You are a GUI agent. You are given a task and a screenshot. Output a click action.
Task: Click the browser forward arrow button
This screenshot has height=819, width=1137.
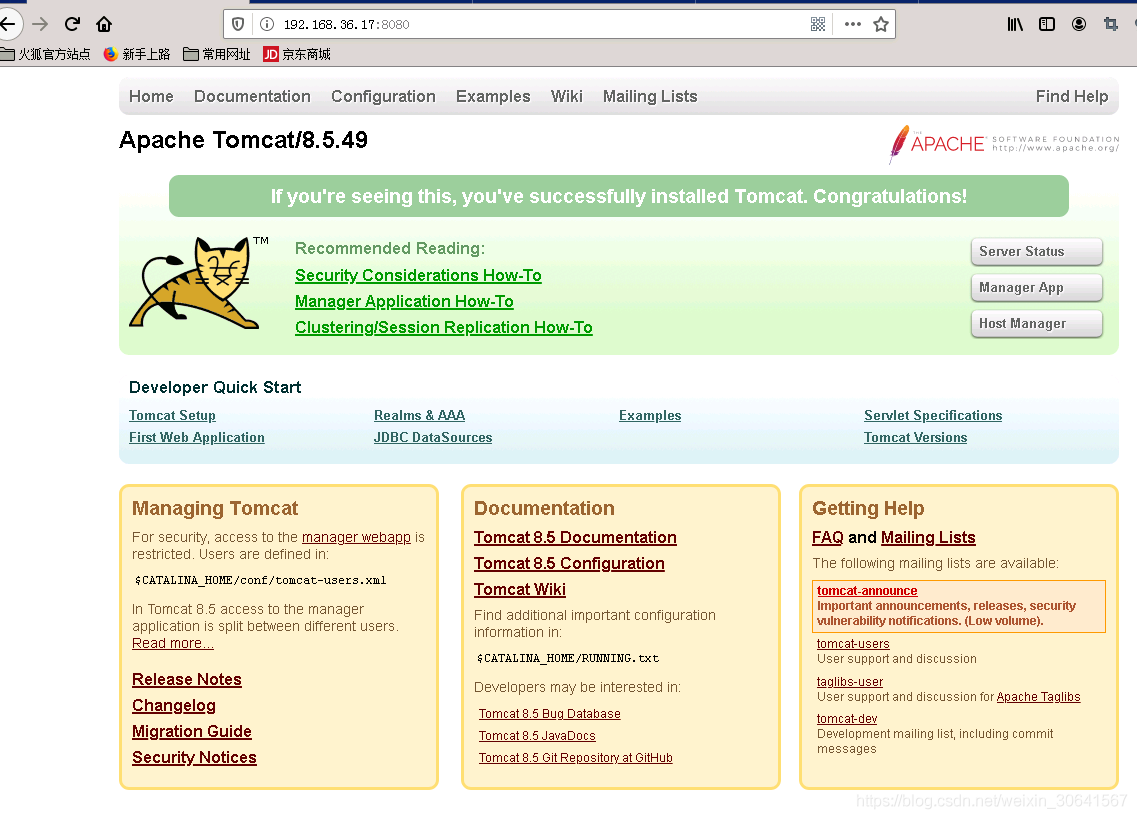pyautogui.click(x=40, y=24)
